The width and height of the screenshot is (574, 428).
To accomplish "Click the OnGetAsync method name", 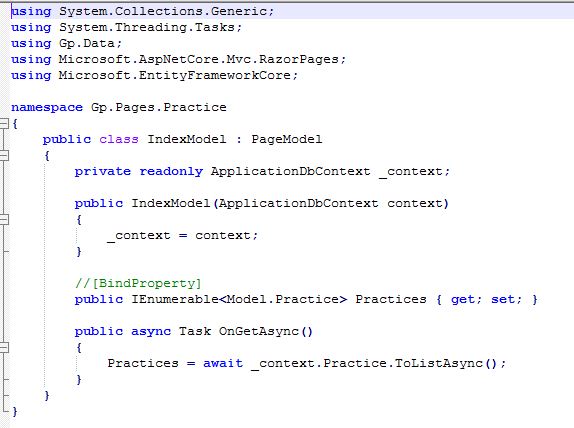I will (x=259, y=331).
